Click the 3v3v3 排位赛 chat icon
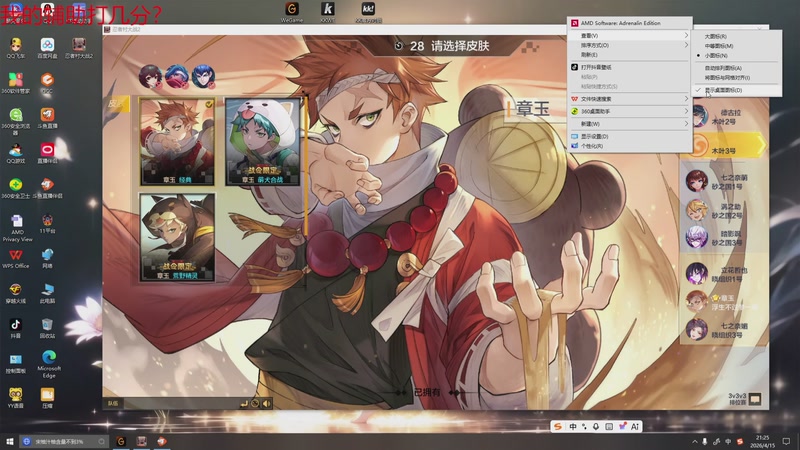The height and width of the screenshot is (450, 800). coord(755,399)
